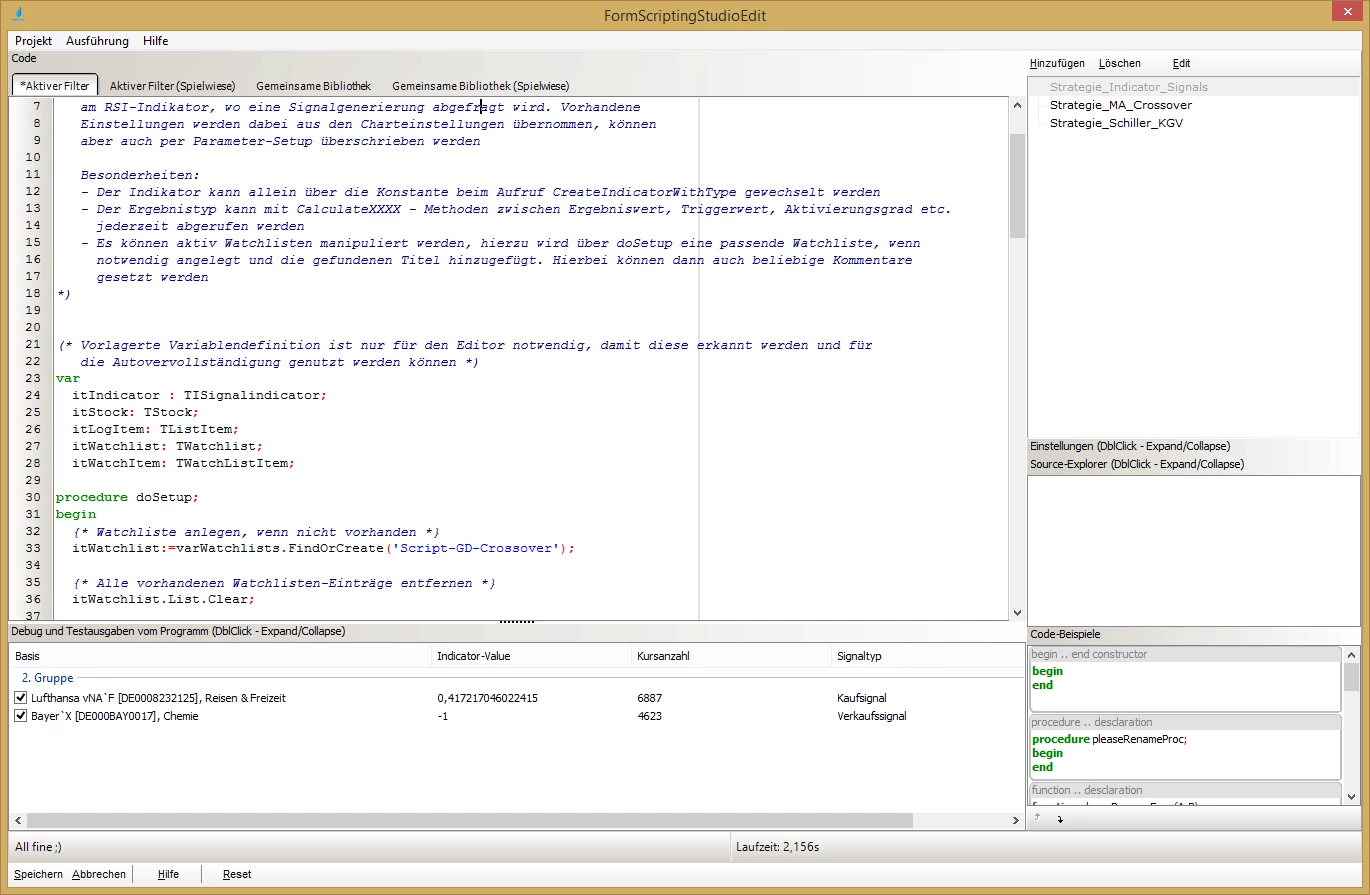The image size is (1370, 895).
Task: Open the Hilfe menu in menu bar
Action: 155,41
